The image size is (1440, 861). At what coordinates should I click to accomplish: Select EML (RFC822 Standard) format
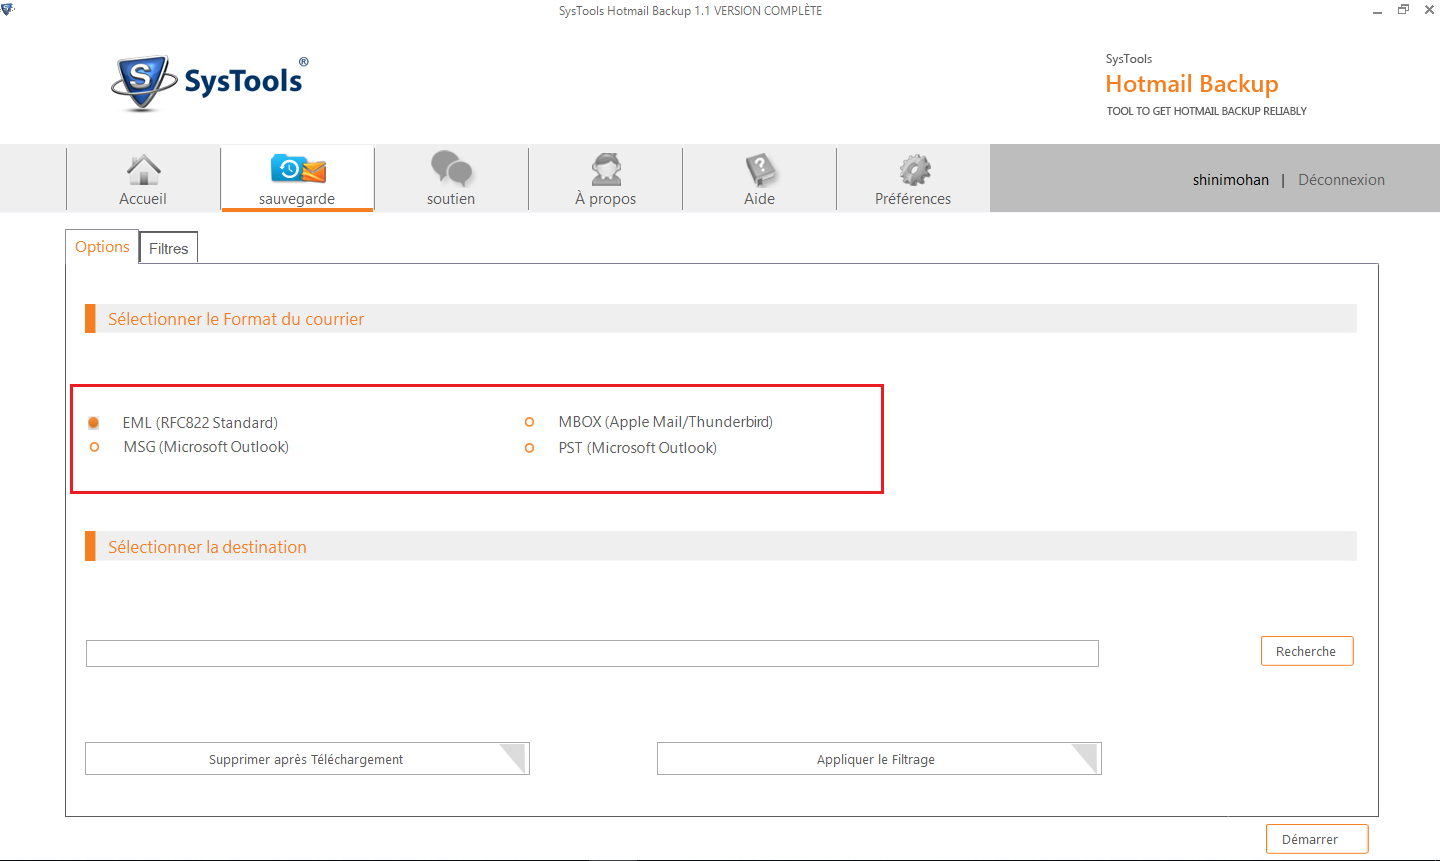(93, 423)
